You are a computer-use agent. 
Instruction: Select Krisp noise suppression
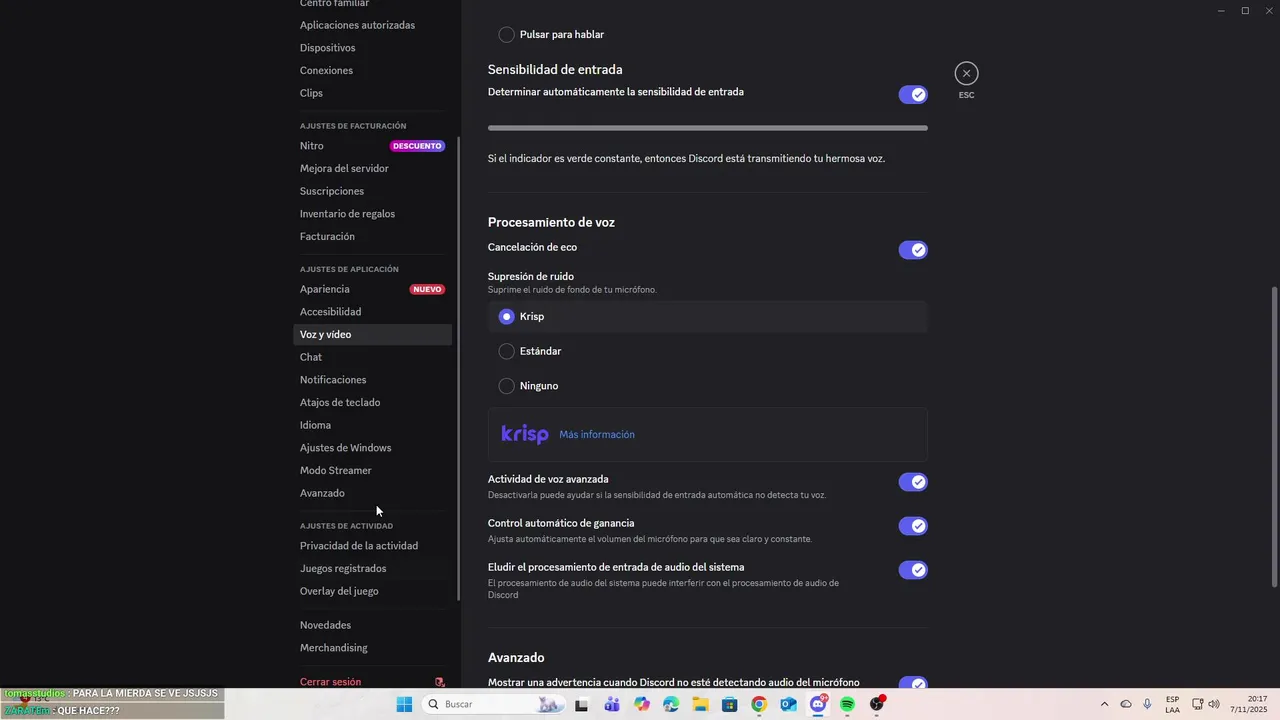click(x=507, y=316)
